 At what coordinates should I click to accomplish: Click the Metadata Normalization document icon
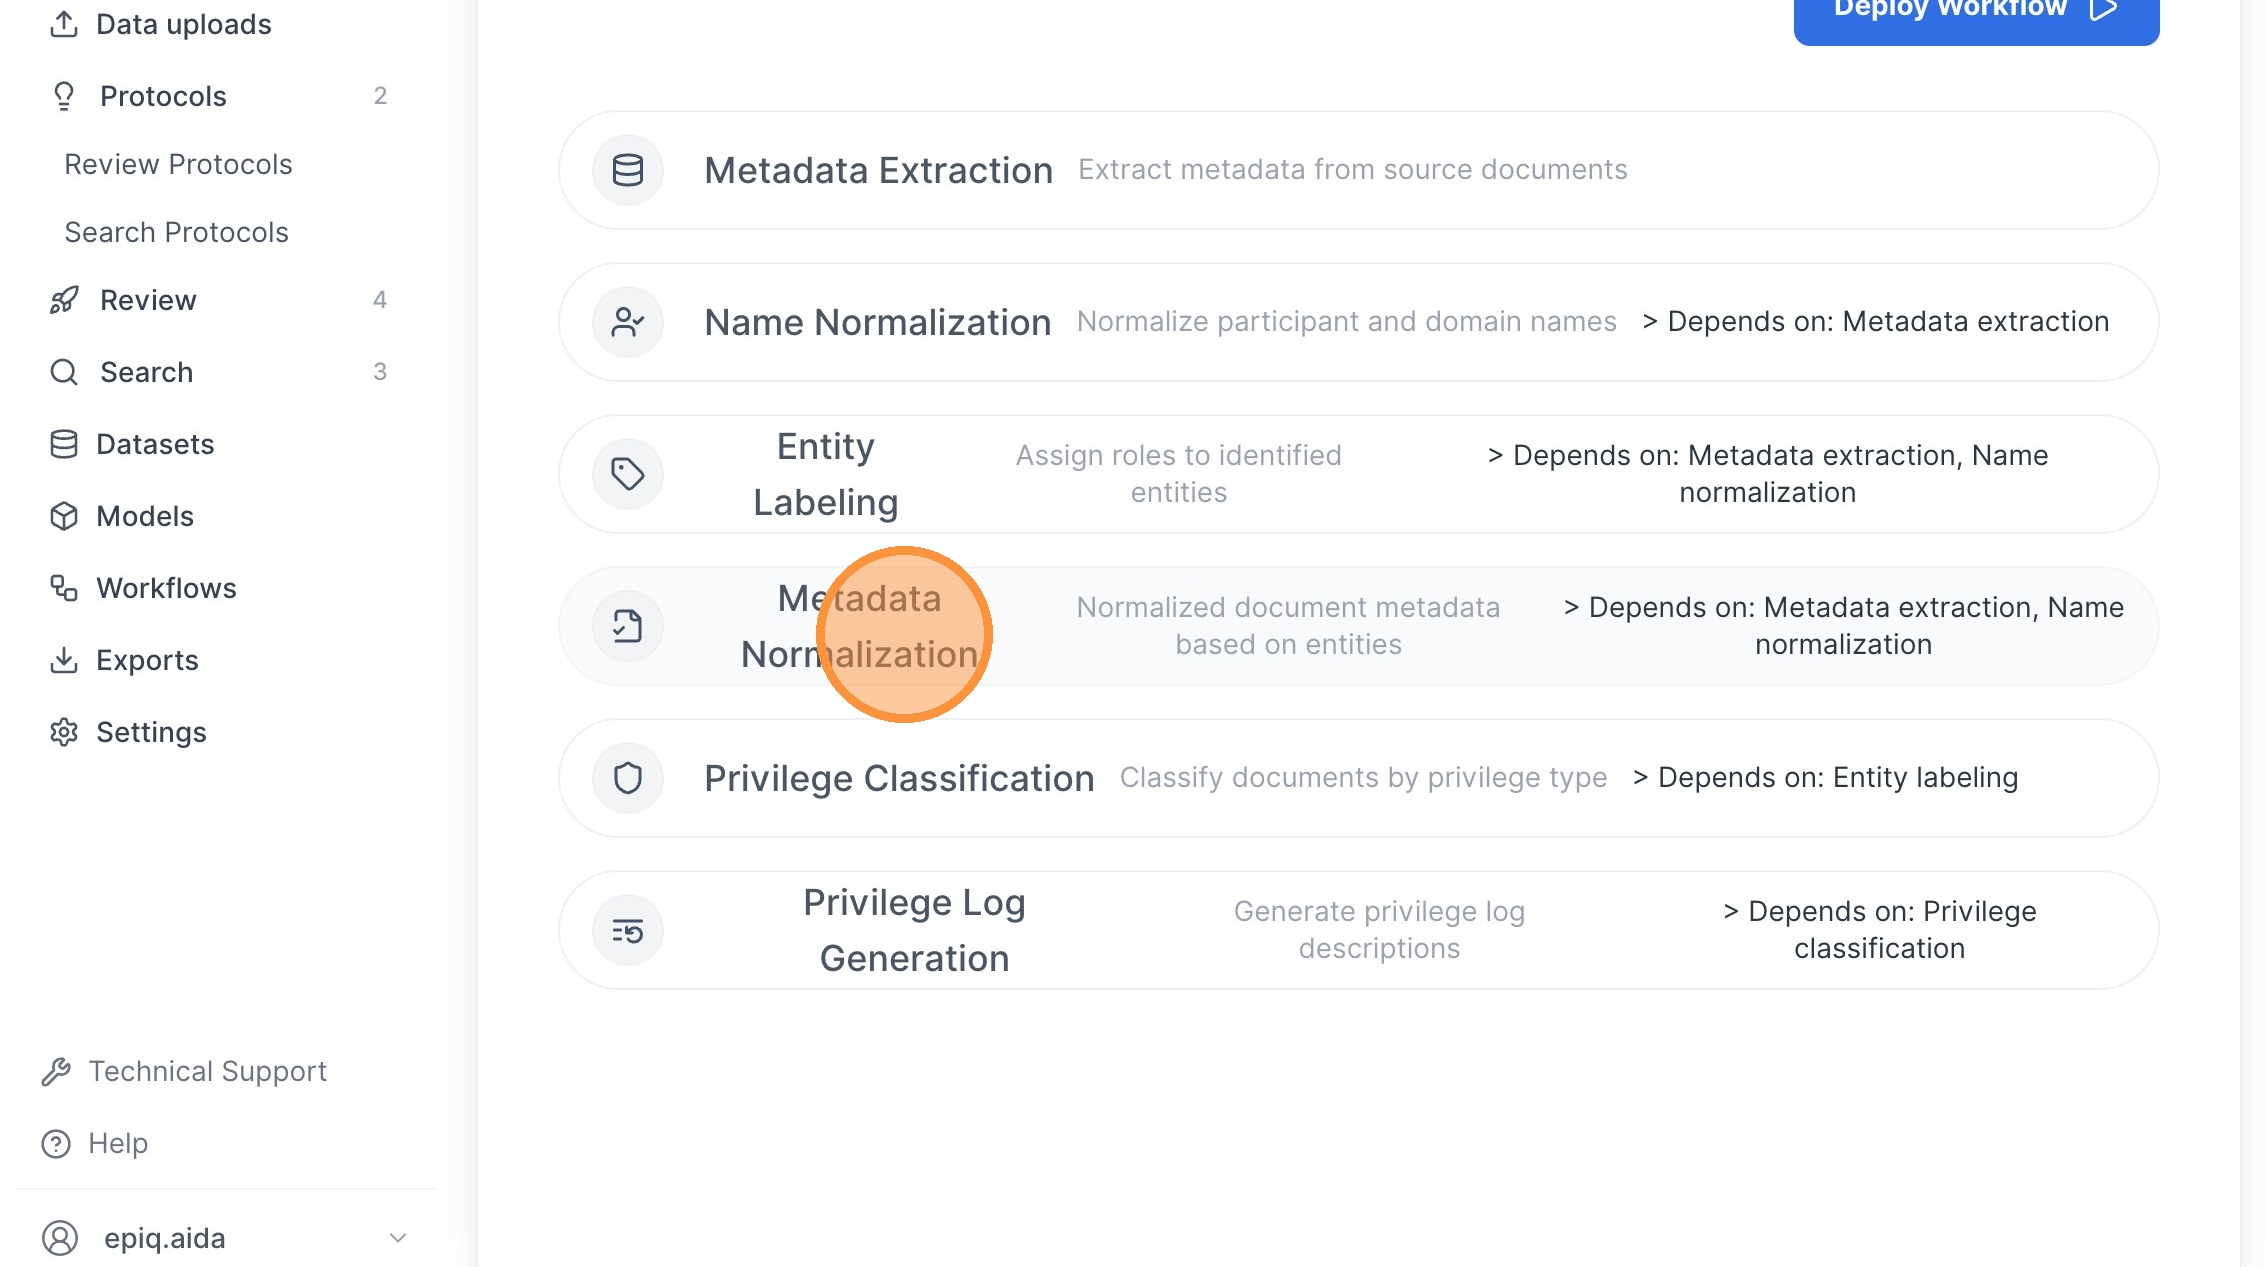pos(628,626)
